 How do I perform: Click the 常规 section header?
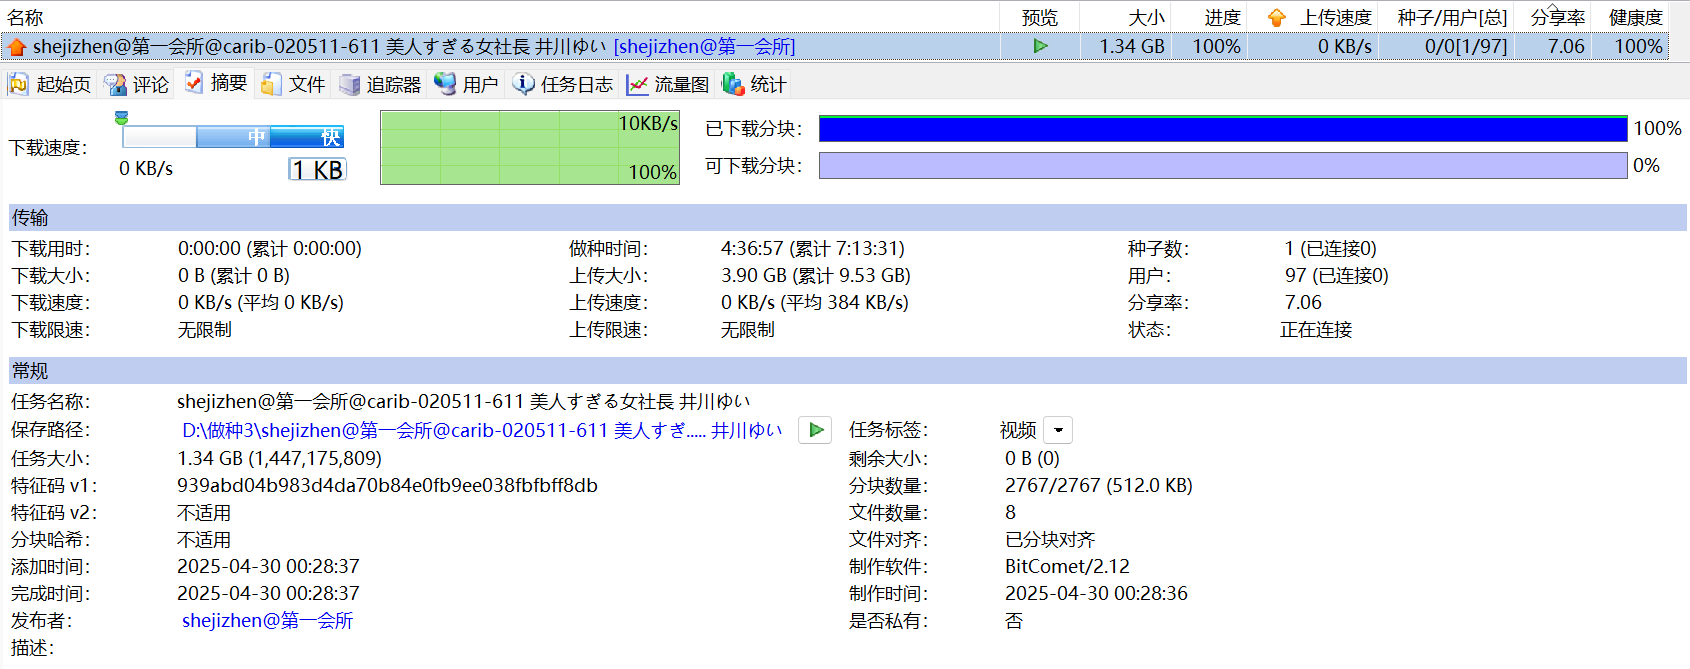point(847,370)
